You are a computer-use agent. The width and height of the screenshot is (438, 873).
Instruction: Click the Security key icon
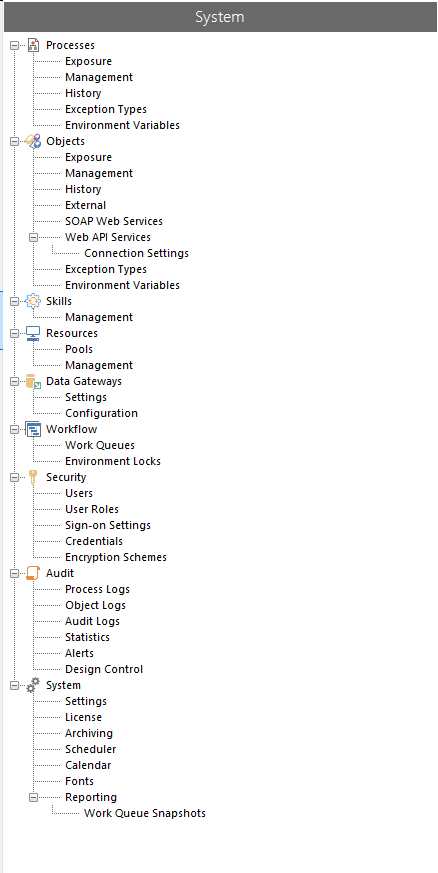(33, 477)
